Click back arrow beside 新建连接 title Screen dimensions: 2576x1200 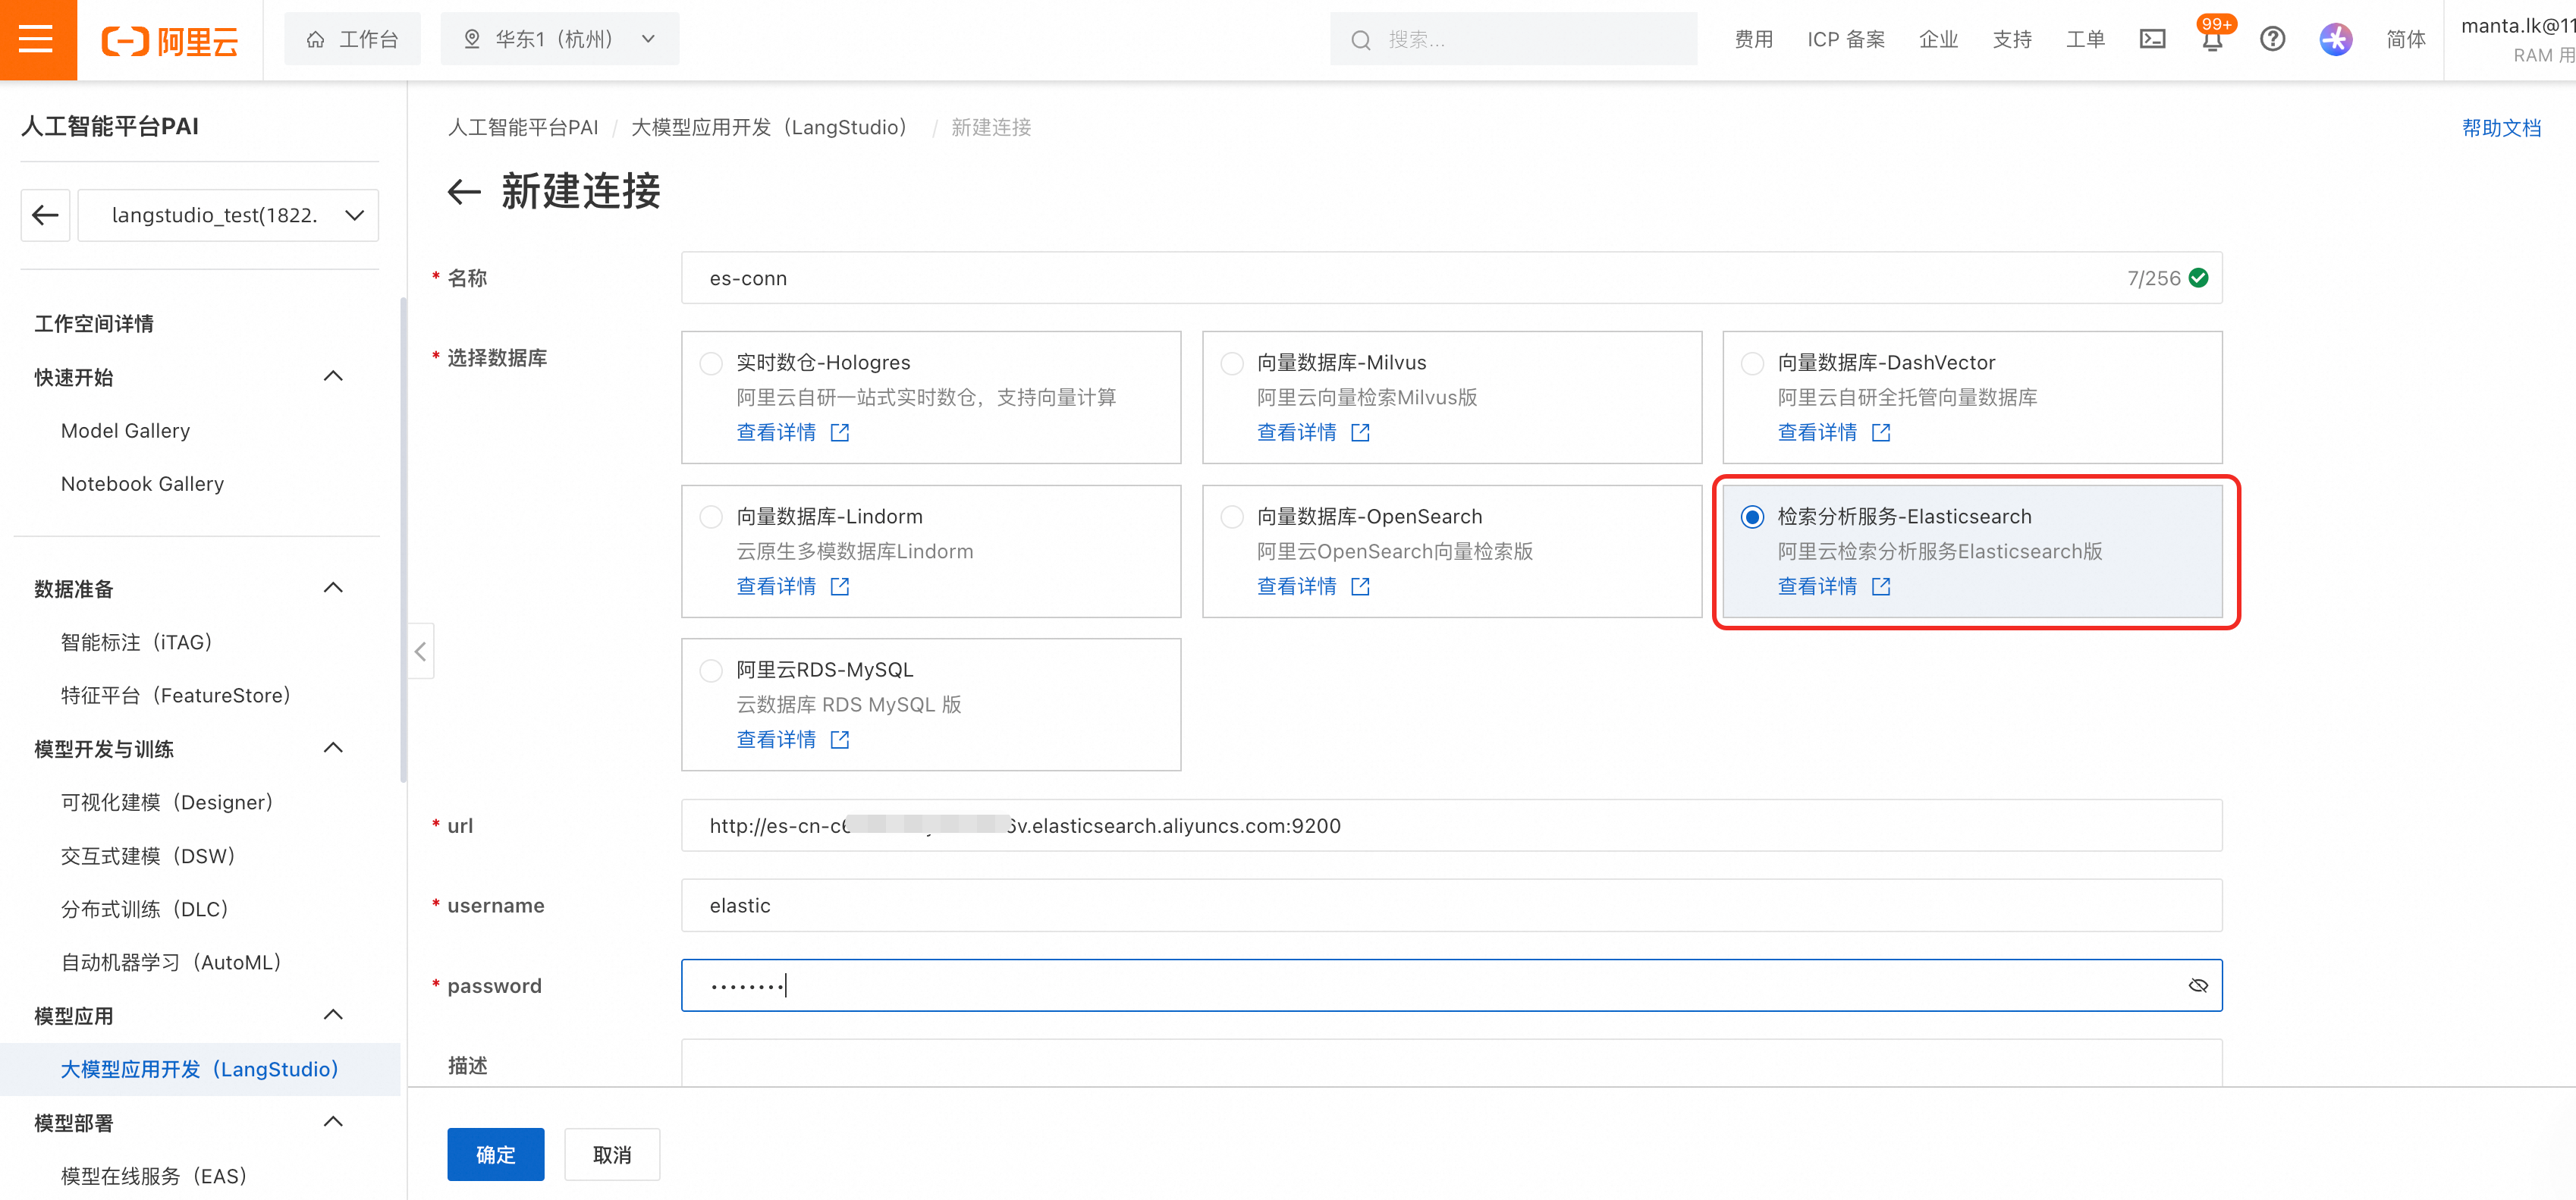(x=463, y=191)
